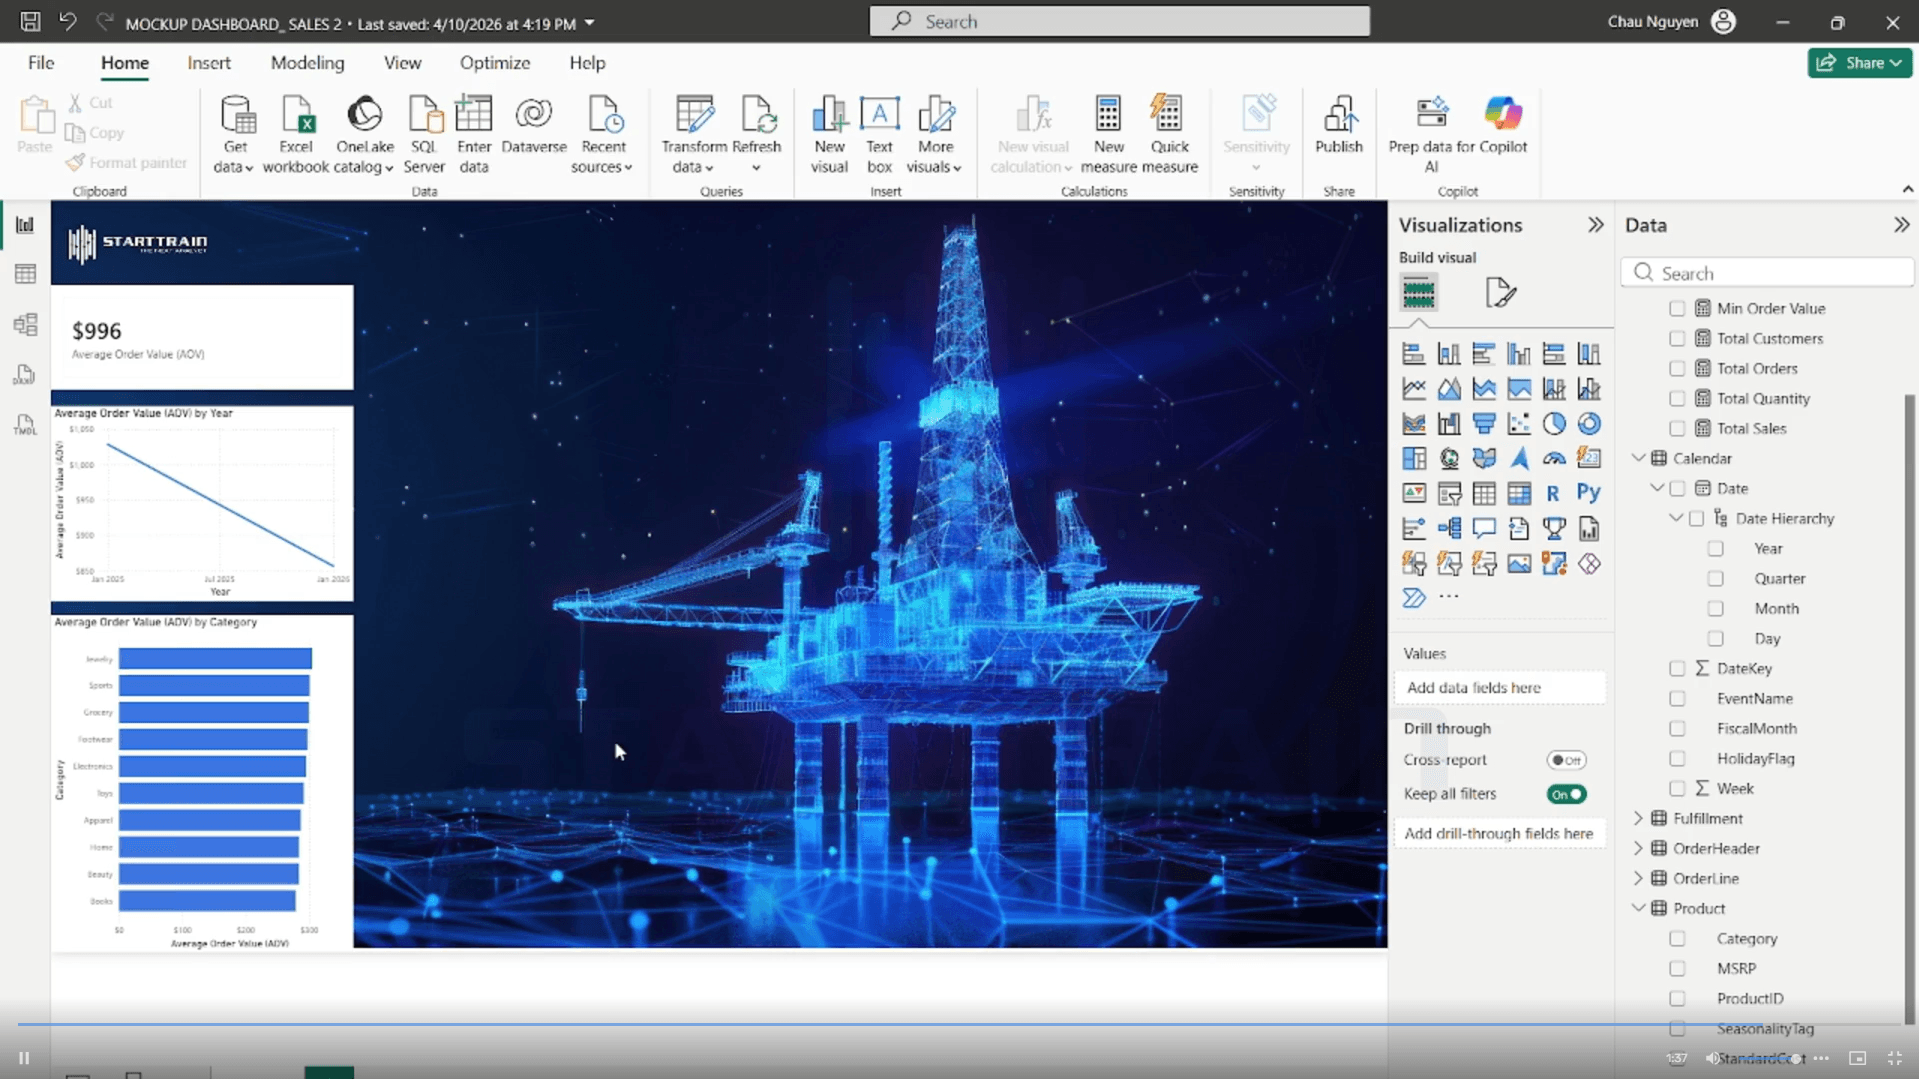Click the Data pane search field
This screenshot has height=1079, width=1919.
click(x=1767, y=273)
